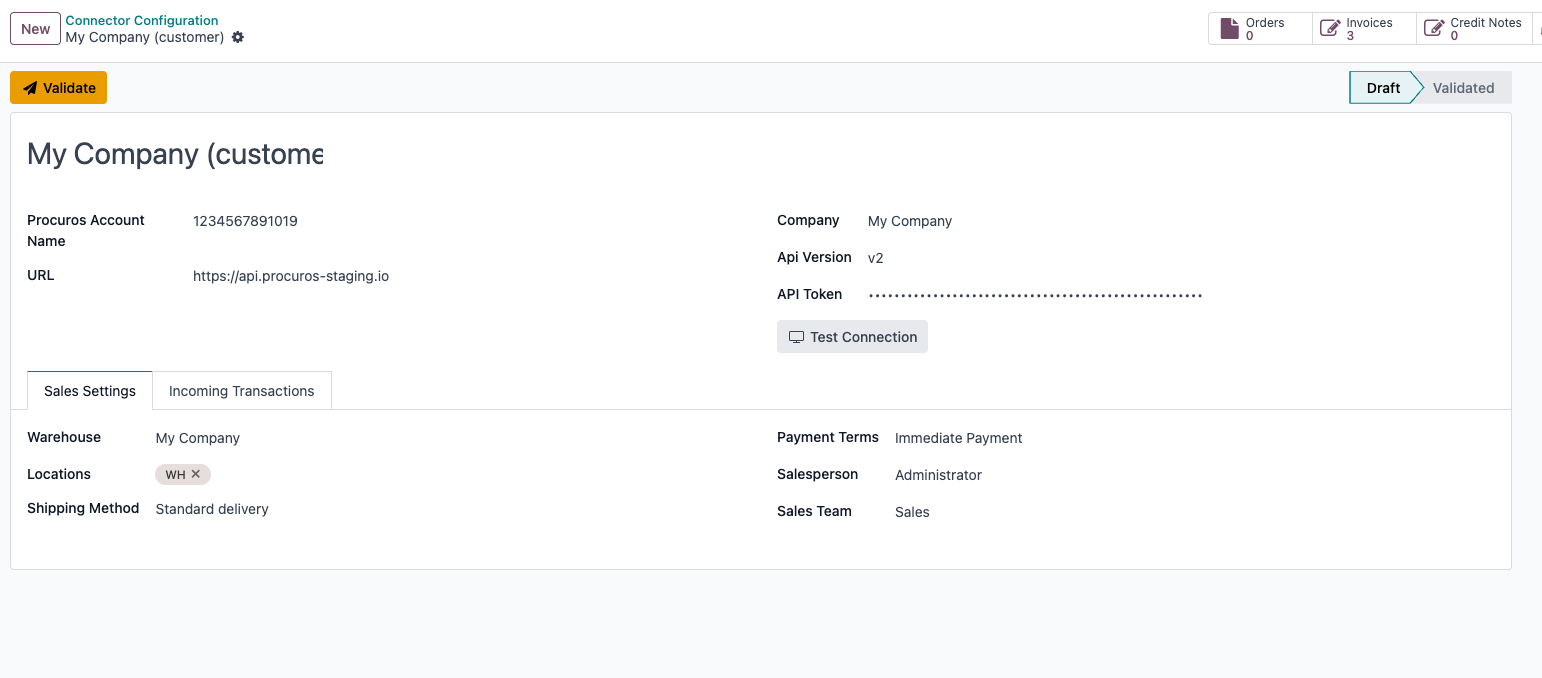Viewport: 1542px width, 678px height.
Task: Select the Draft status stage
Action: 1382,88
